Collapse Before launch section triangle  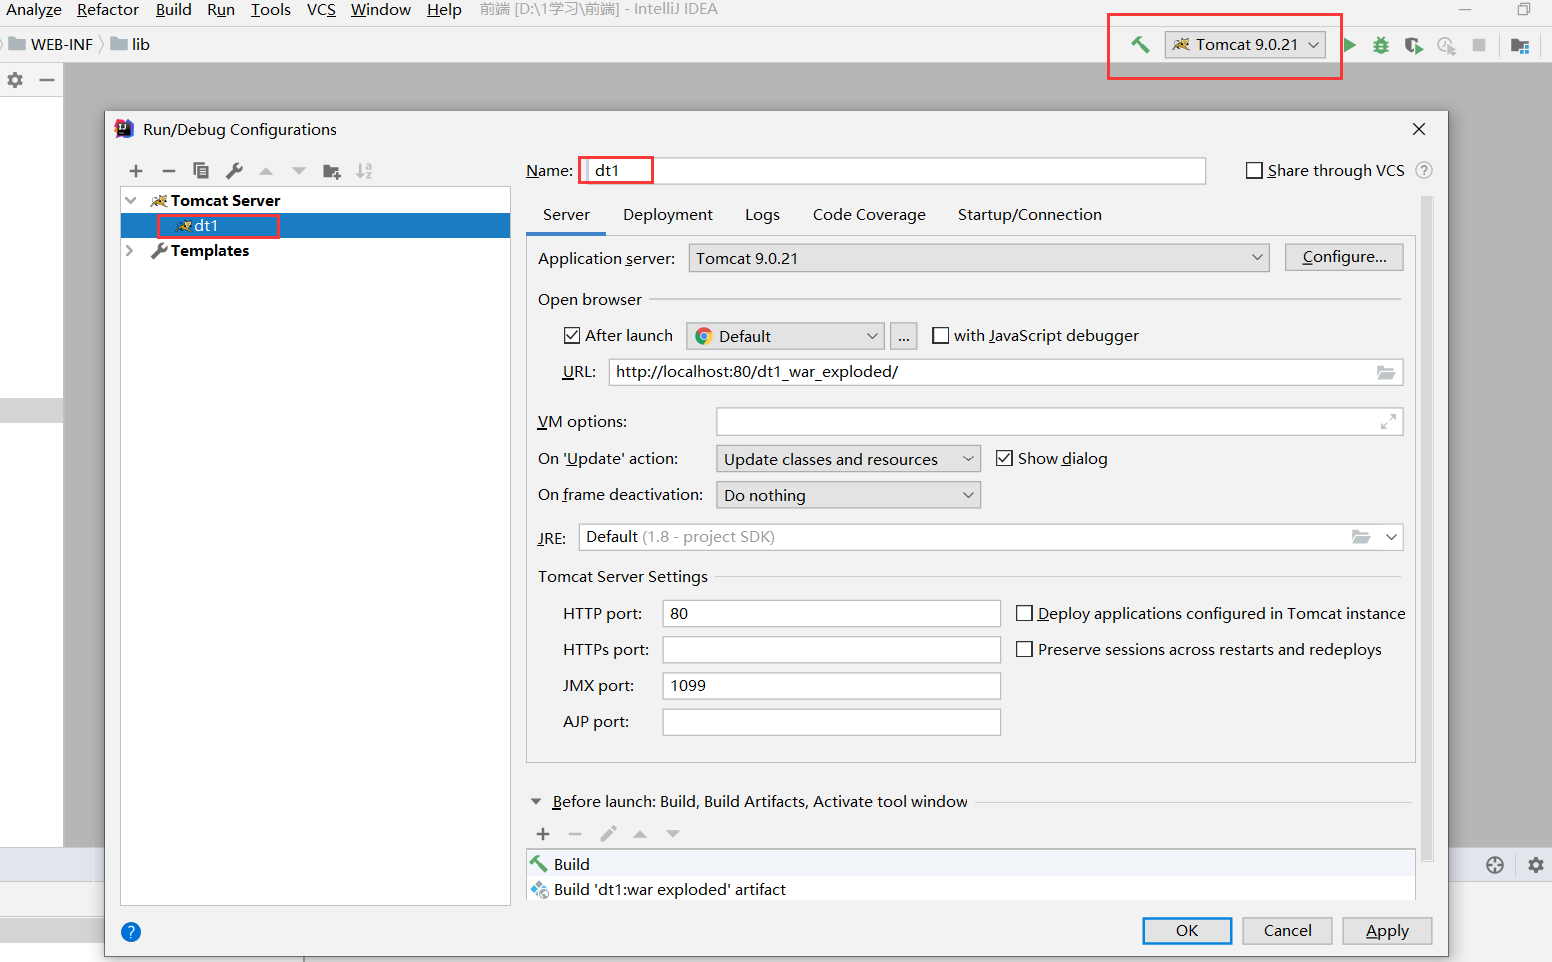click(x=536, y=801)
